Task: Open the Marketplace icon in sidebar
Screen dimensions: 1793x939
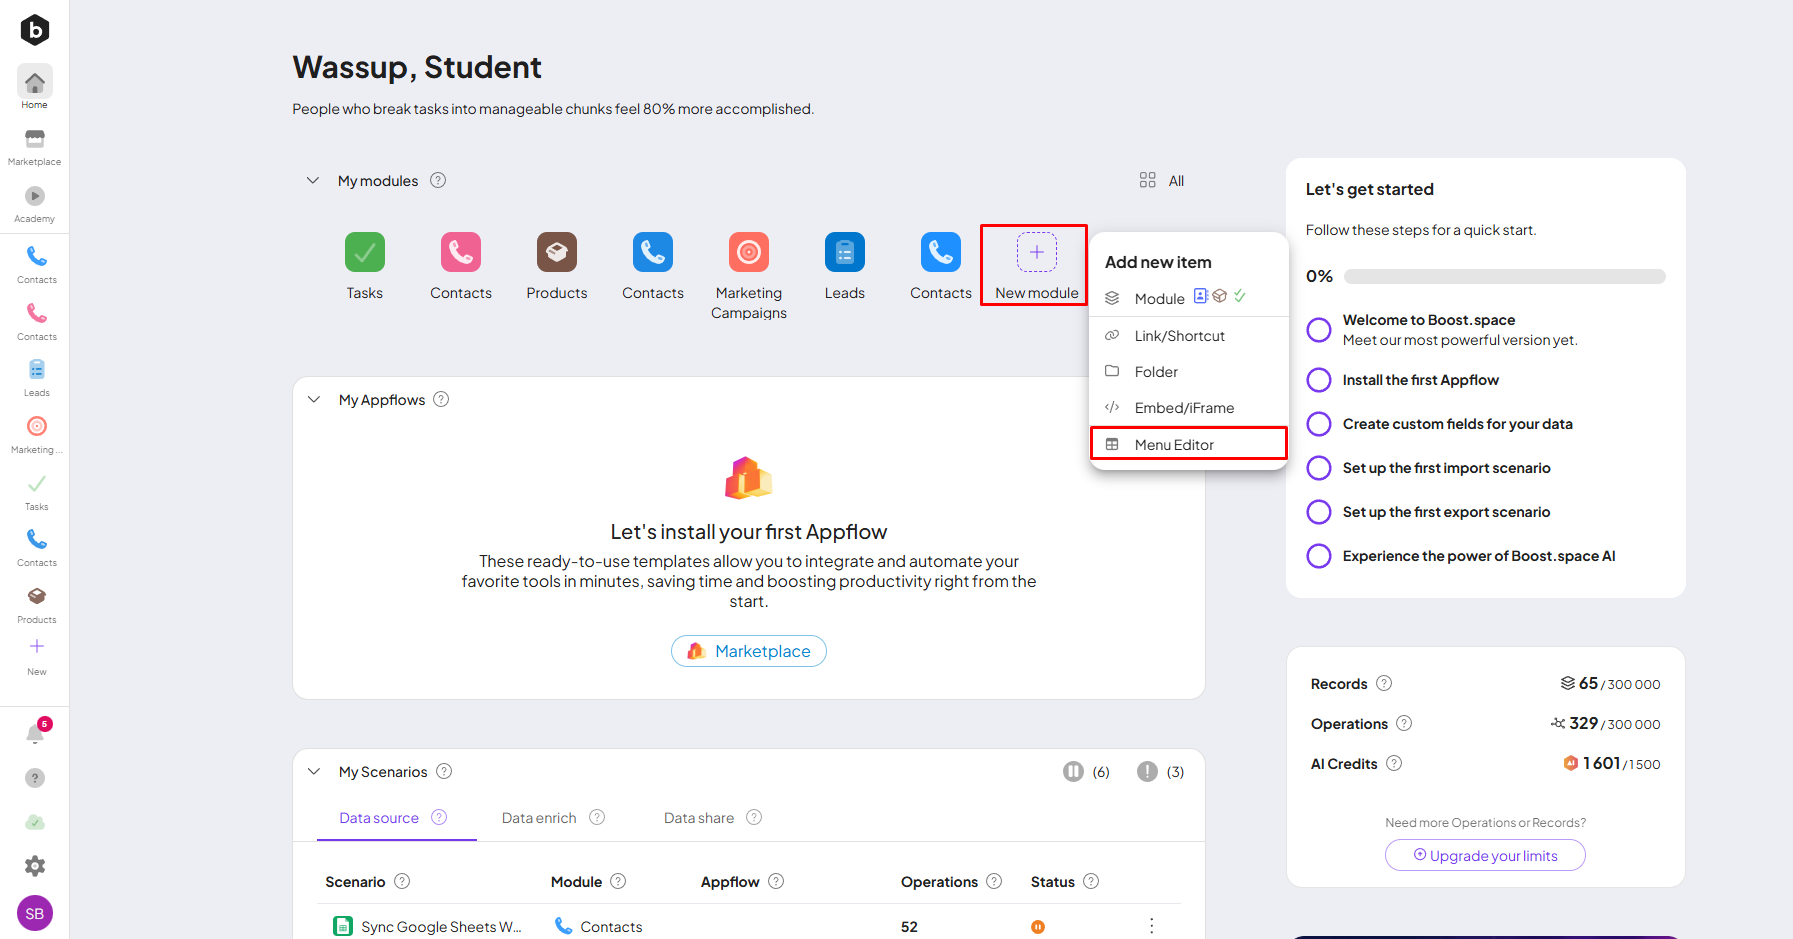Action: [34, 140]
